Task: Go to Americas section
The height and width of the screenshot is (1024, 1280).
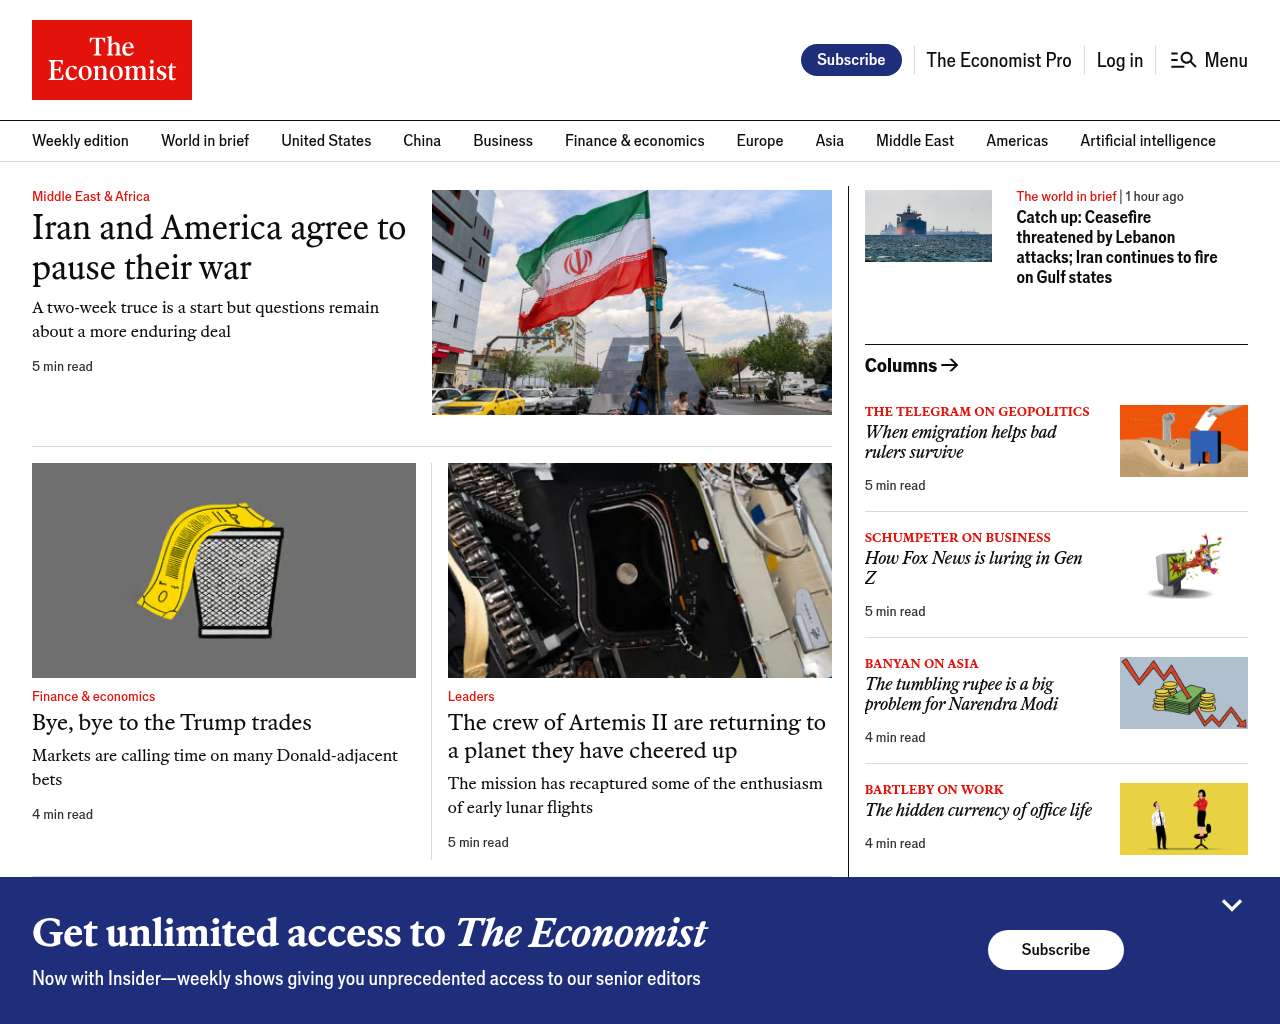Action: pos(1017,141)
